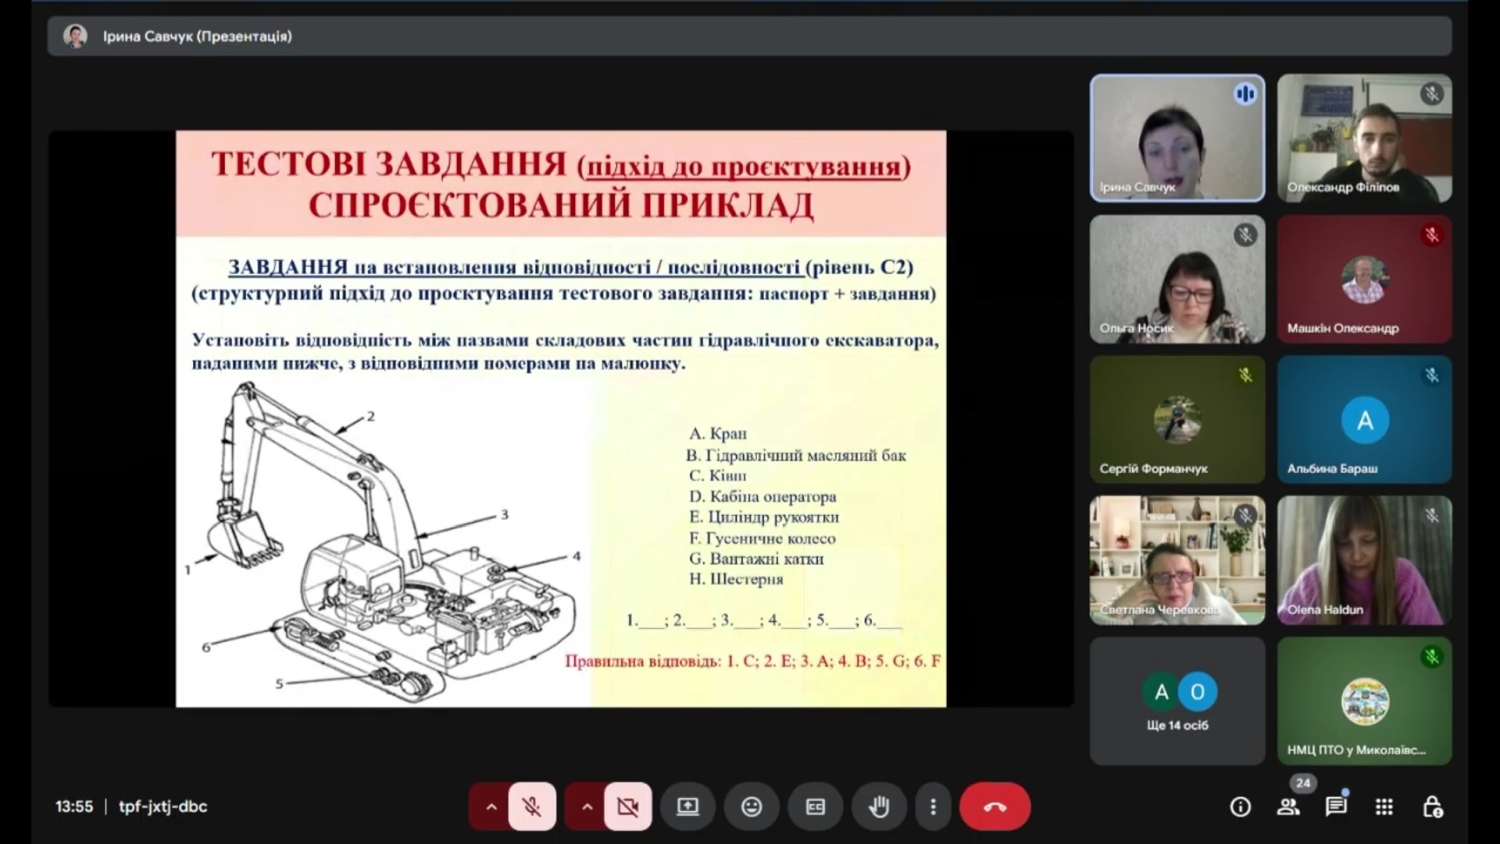This screenshot has width=1500, height=844.
Task: Open the three-dot more options menu
Action: point(933,807)
